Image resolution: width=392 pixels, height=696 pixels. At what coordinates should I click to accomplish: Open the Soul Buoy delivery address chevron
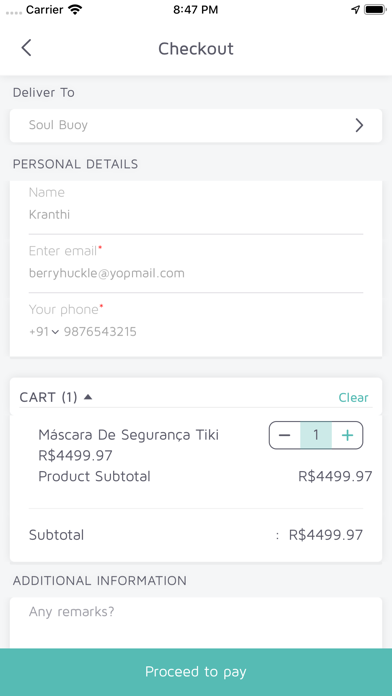(x=359, y=126)
